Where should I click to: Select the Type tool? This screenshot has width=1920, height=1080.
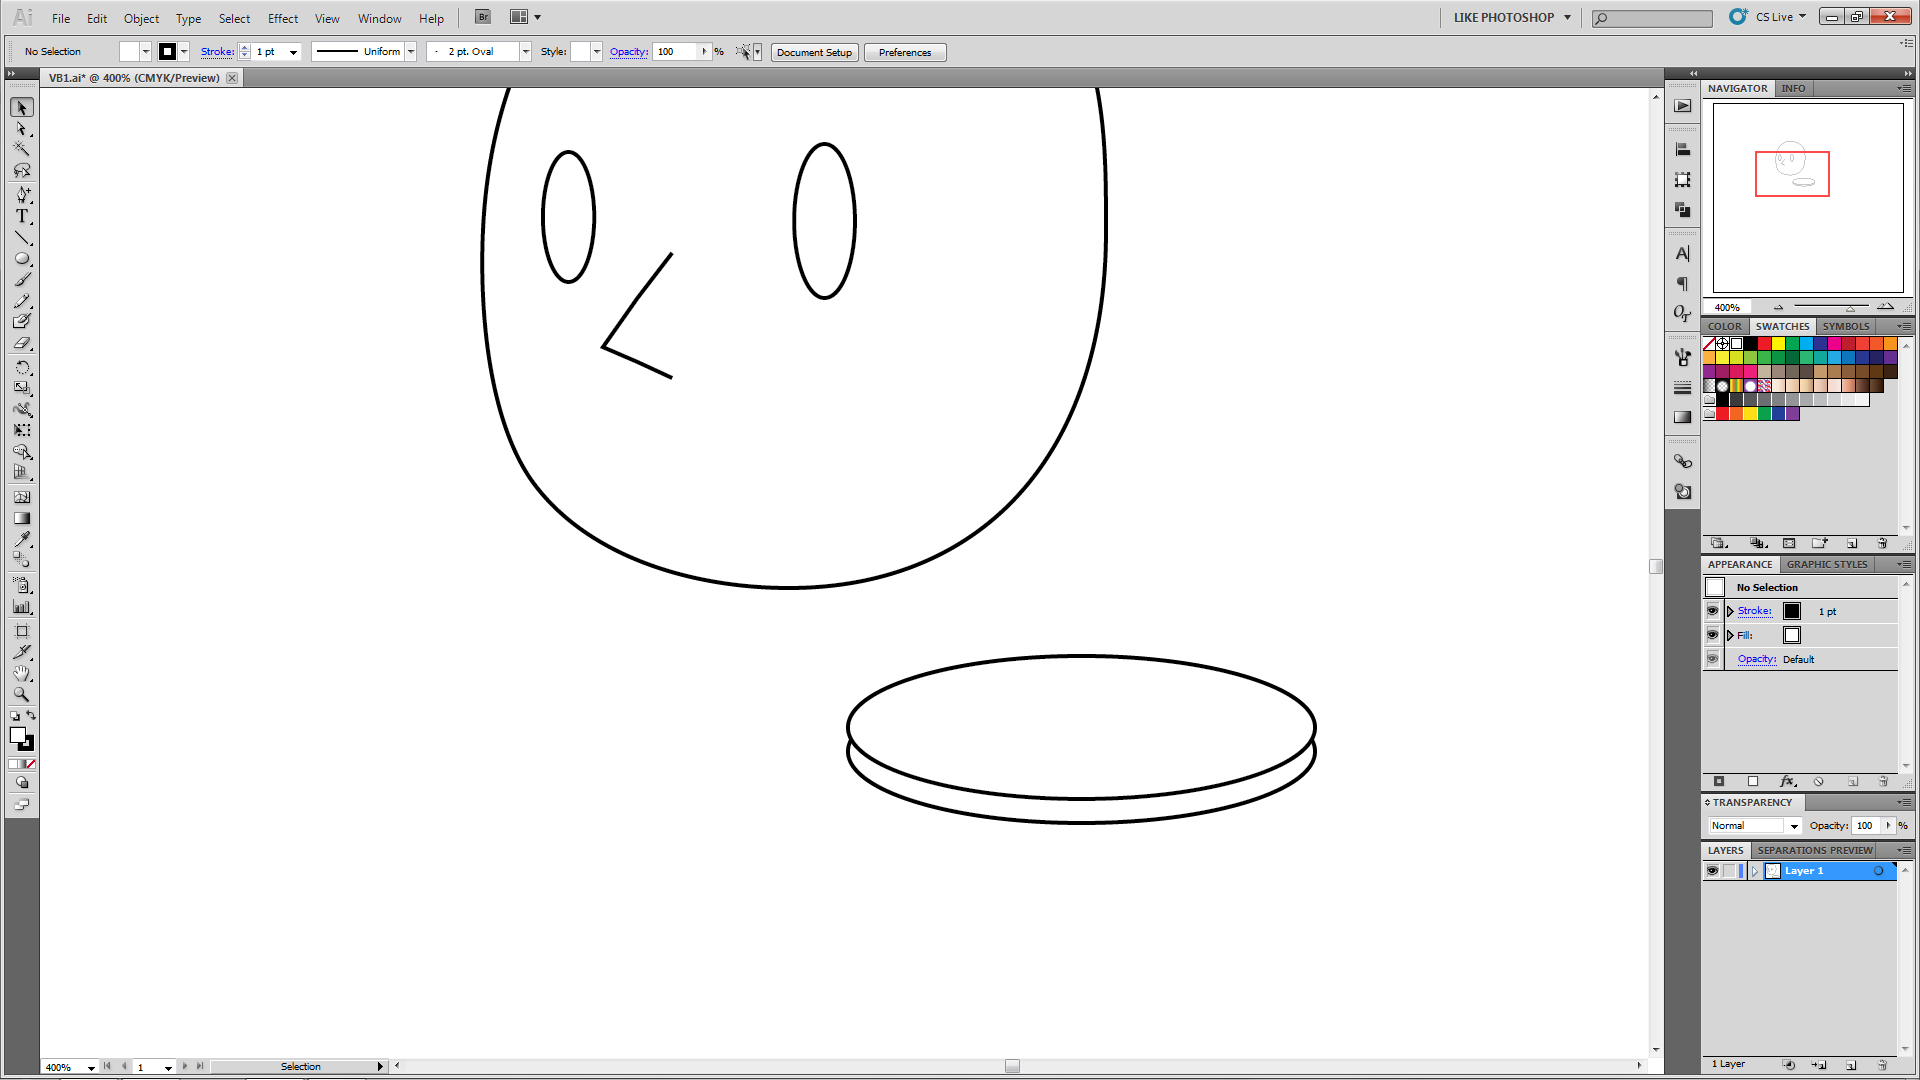(22, 216)
